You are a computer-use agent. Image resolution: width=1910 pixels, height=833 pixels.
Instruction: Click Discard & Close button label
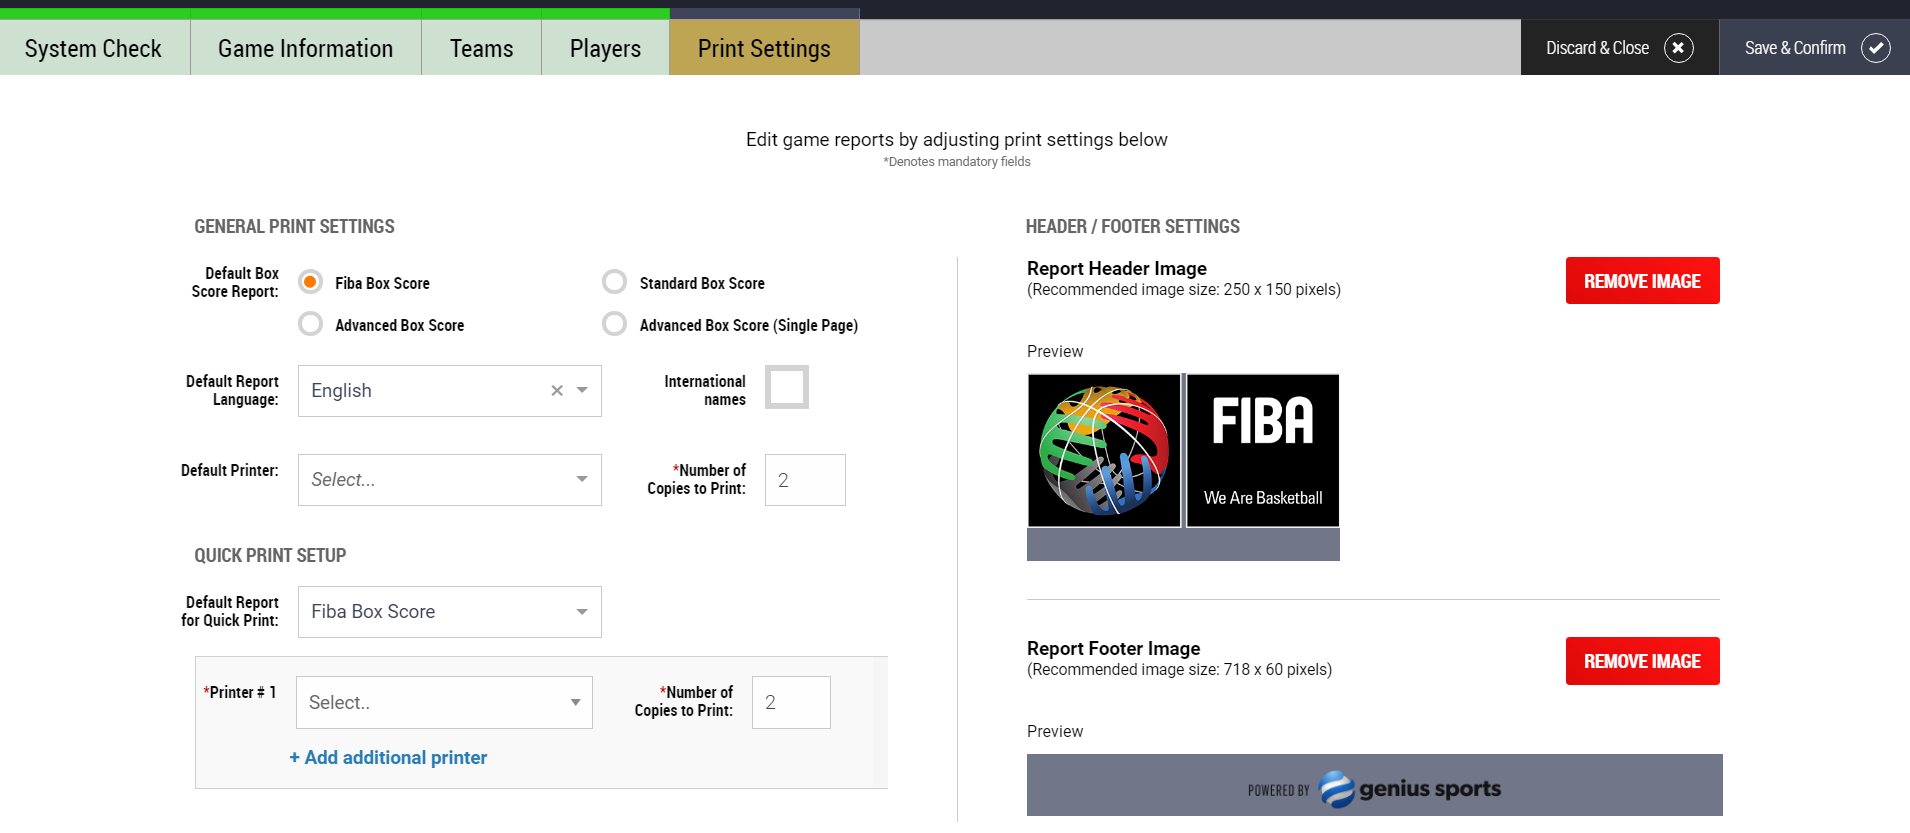(1597, 48)
